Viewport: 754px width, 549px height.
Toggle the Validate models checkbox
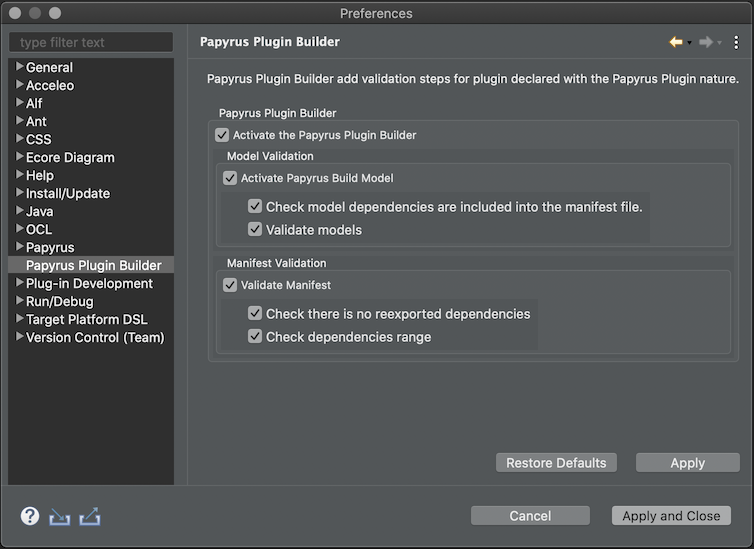tap(255, 229)
